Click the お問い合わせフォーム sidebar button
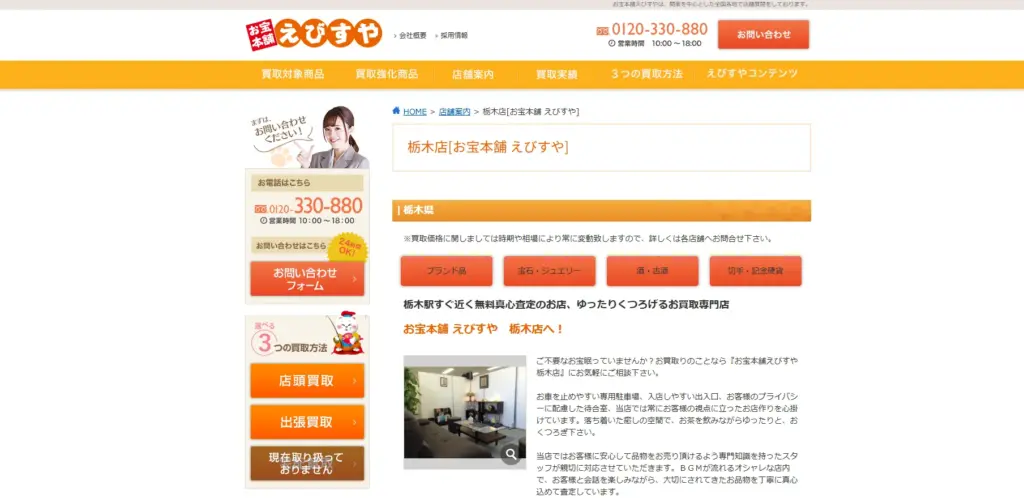 point(306,279)
